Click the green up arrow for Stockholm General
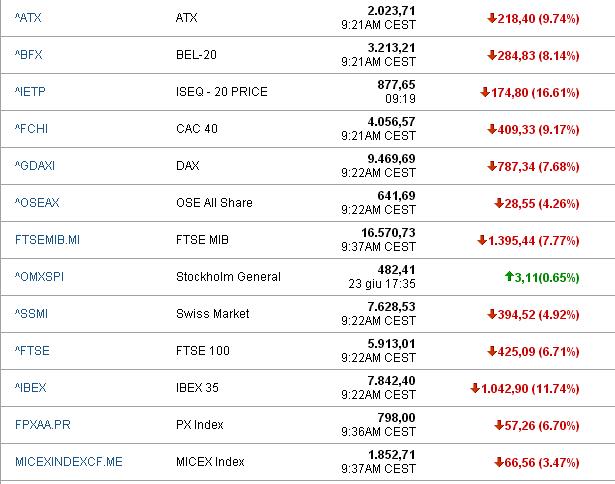 point(509,277)
